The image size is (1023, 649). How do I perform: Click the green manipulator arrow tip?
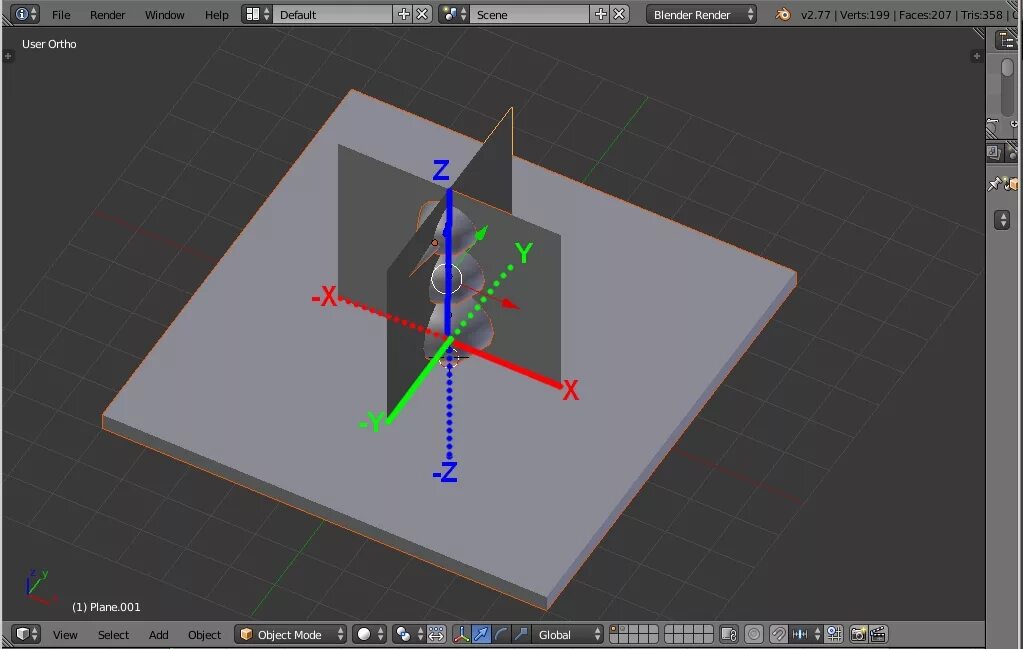point(481,233)
